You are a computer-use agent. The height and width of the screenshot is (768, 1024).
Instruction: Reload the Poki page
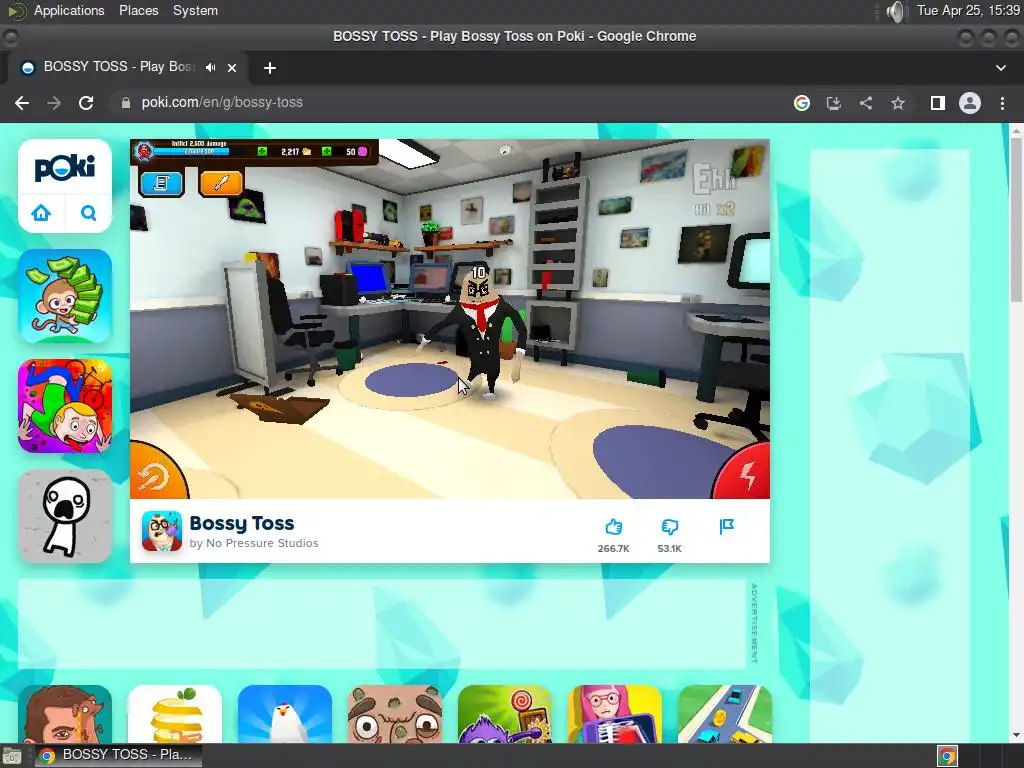[x=86, y=103]
